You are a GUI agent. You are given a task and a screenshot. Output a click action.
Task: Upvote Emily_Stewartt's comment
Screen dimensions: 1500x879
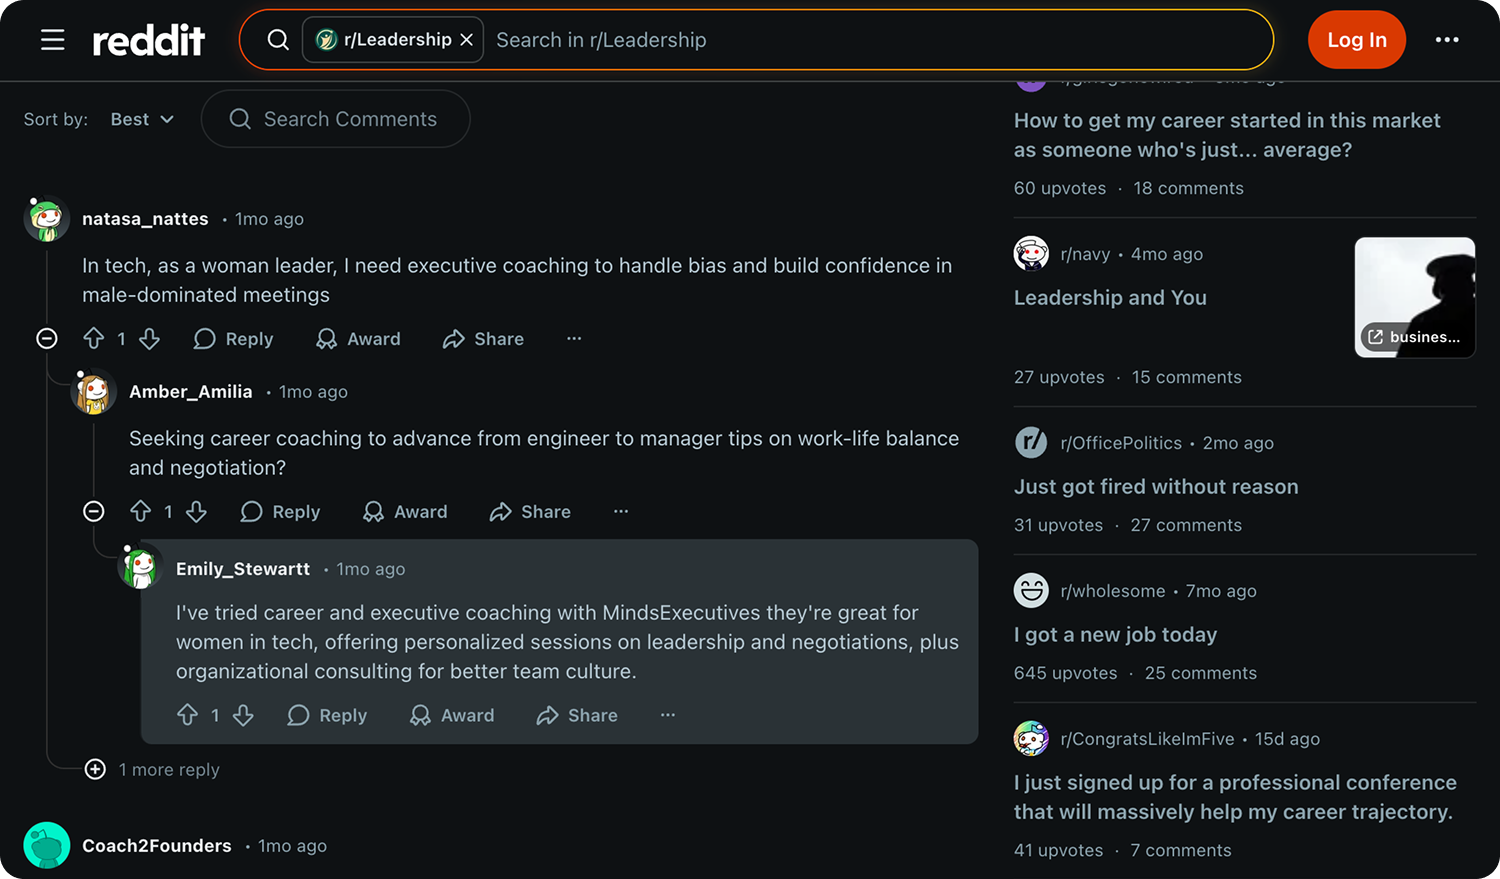pyautogui.click(x=188, y=715)
